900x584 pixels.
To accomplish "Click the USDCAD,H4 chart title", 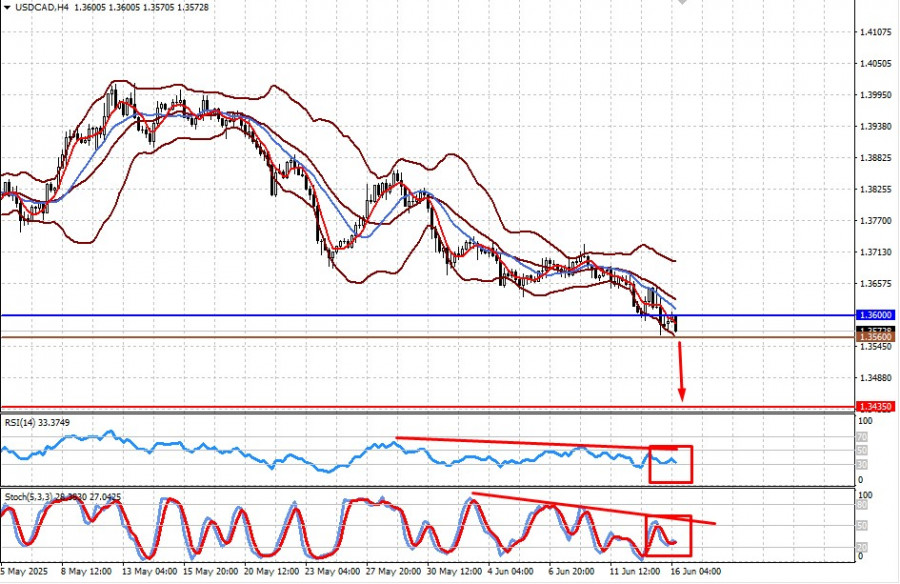I will pyautogui.click(x=40, y=7).
